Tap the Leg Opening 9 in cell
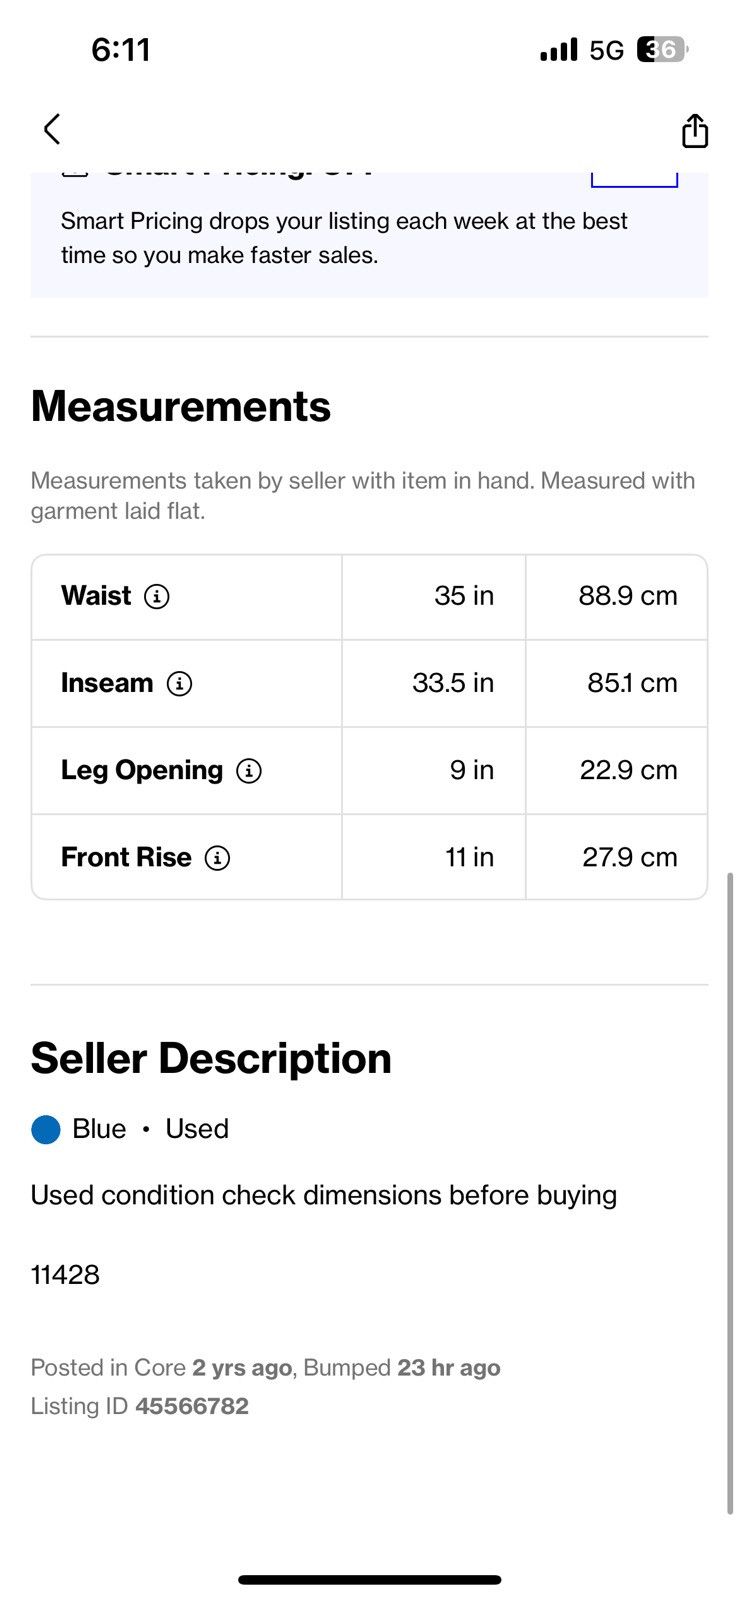The height and width of the screenshot is (1600, 739). pyautogui.click(x=434, y=771)
